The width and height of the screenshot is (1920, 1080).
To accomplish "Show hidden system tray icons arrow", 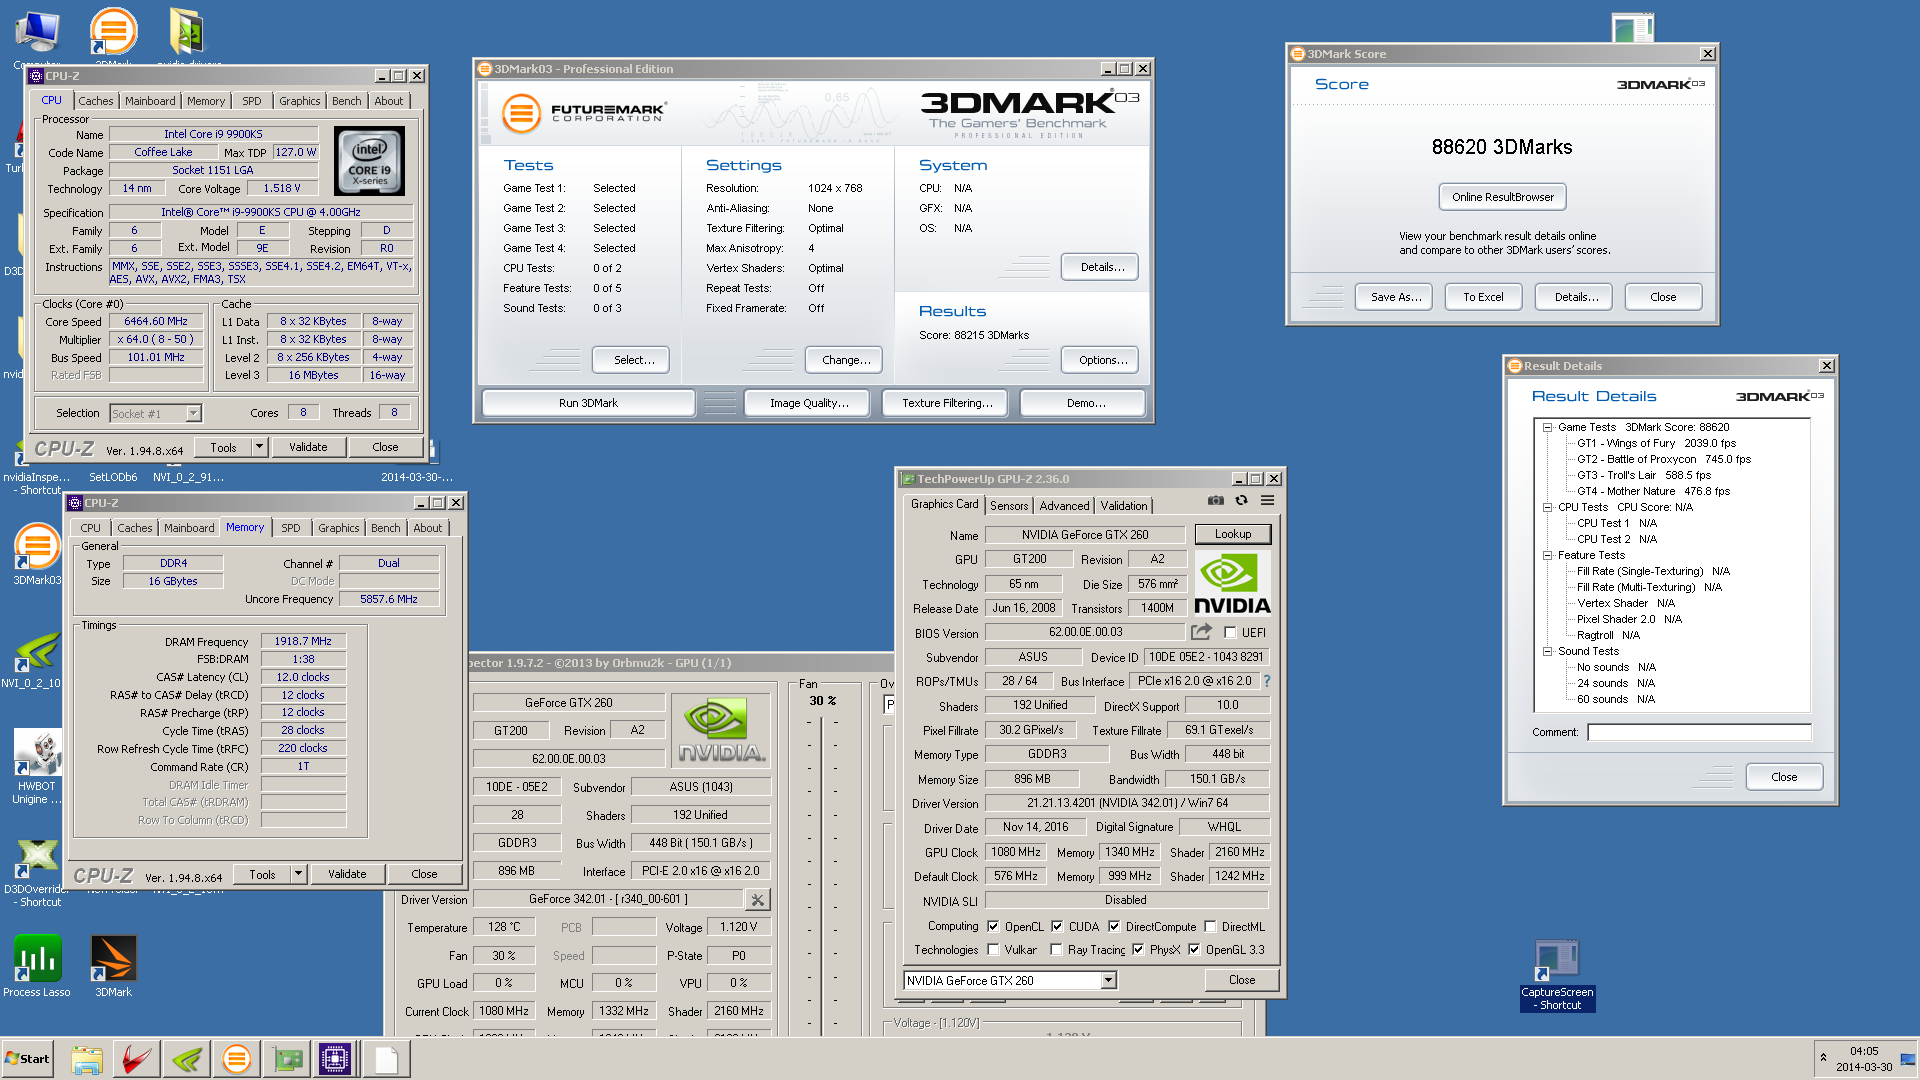I will [x=1823, y=1058].
